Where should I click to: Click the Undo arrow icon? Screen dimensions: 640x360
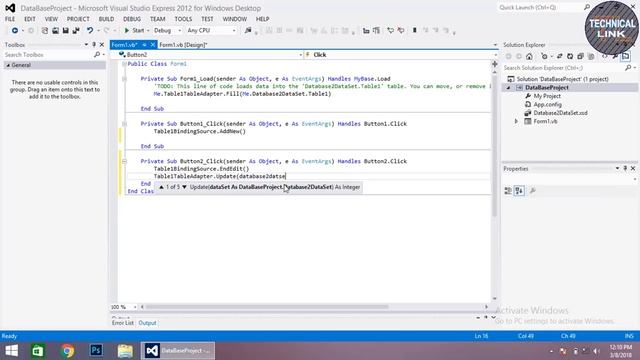(90, 31)
